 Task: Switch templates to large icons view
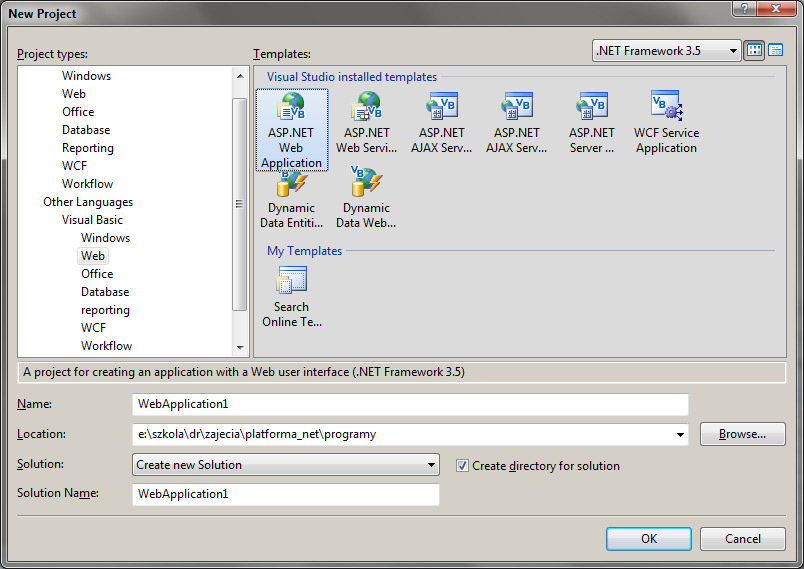pyautogui.click(x=754, y=50)
